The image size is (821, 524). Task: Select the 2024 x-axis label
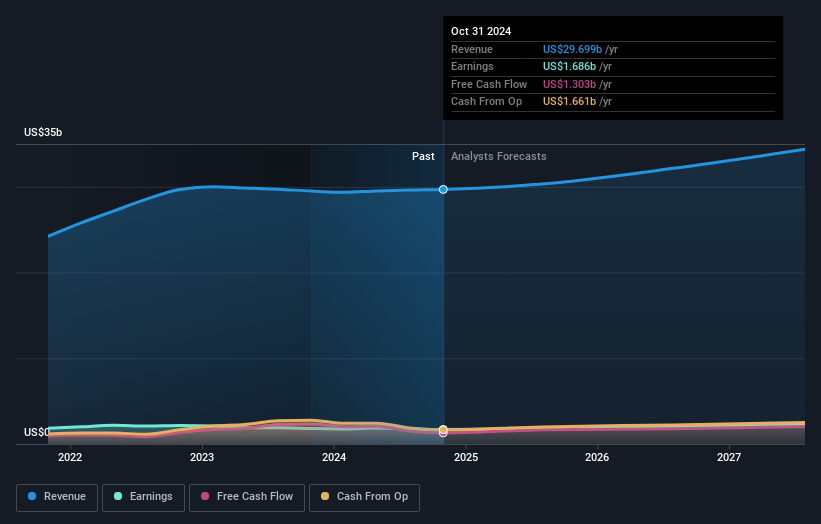(334, 457)
